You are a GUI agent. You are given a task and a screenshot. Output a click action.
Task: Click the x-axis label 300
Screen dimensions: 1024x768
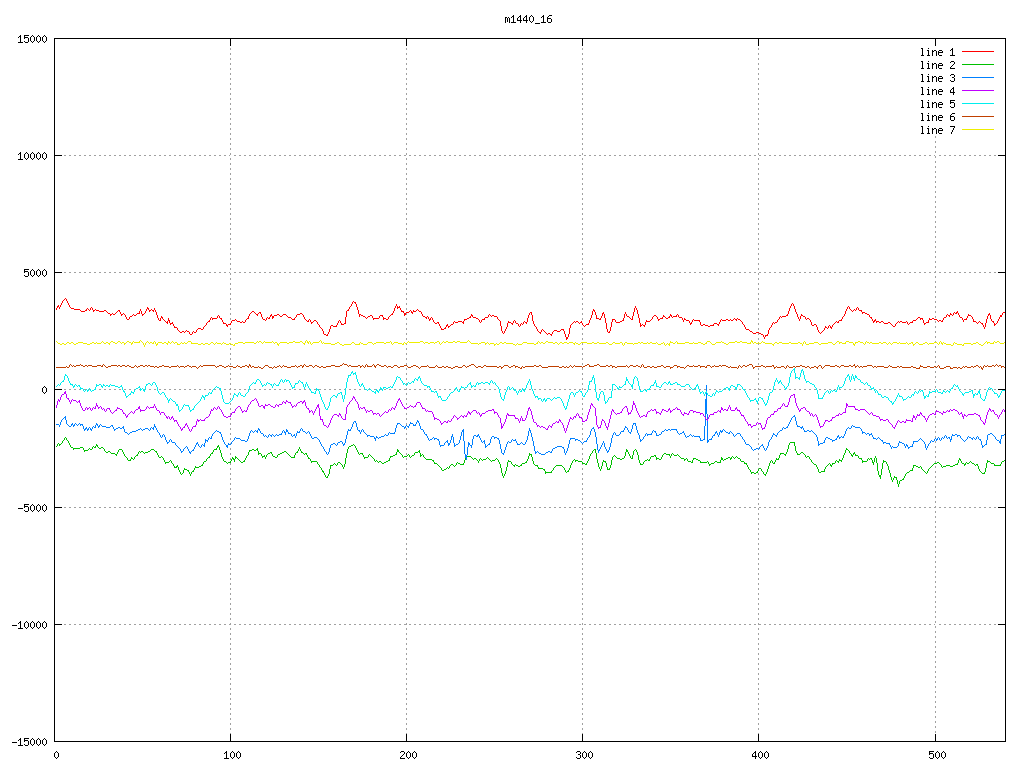pyautogui.click(x=584, y=756)
